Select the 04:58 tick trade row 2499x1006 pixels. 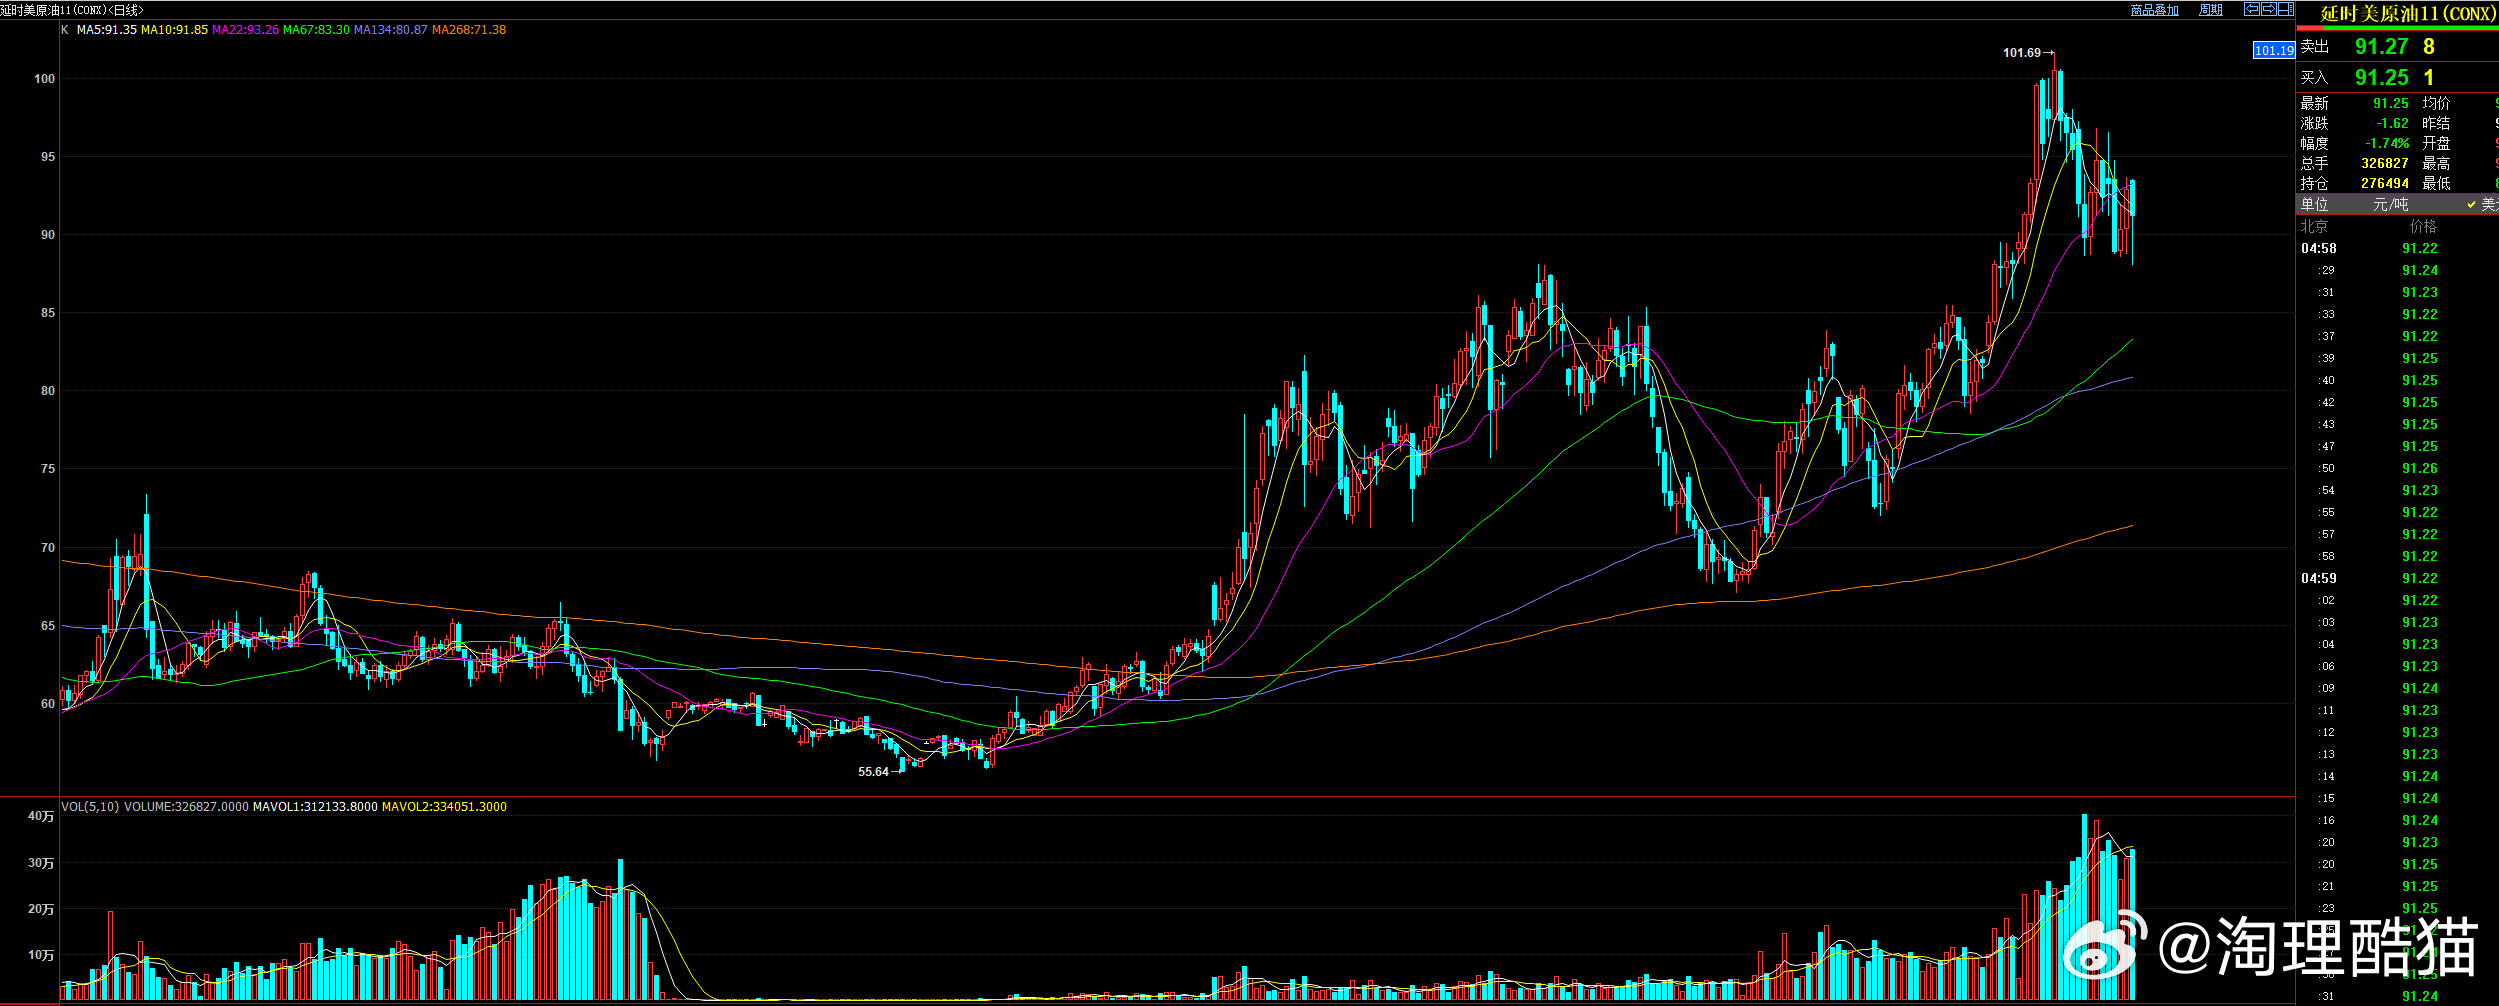pyautogui.click(x=2397, y=249)
